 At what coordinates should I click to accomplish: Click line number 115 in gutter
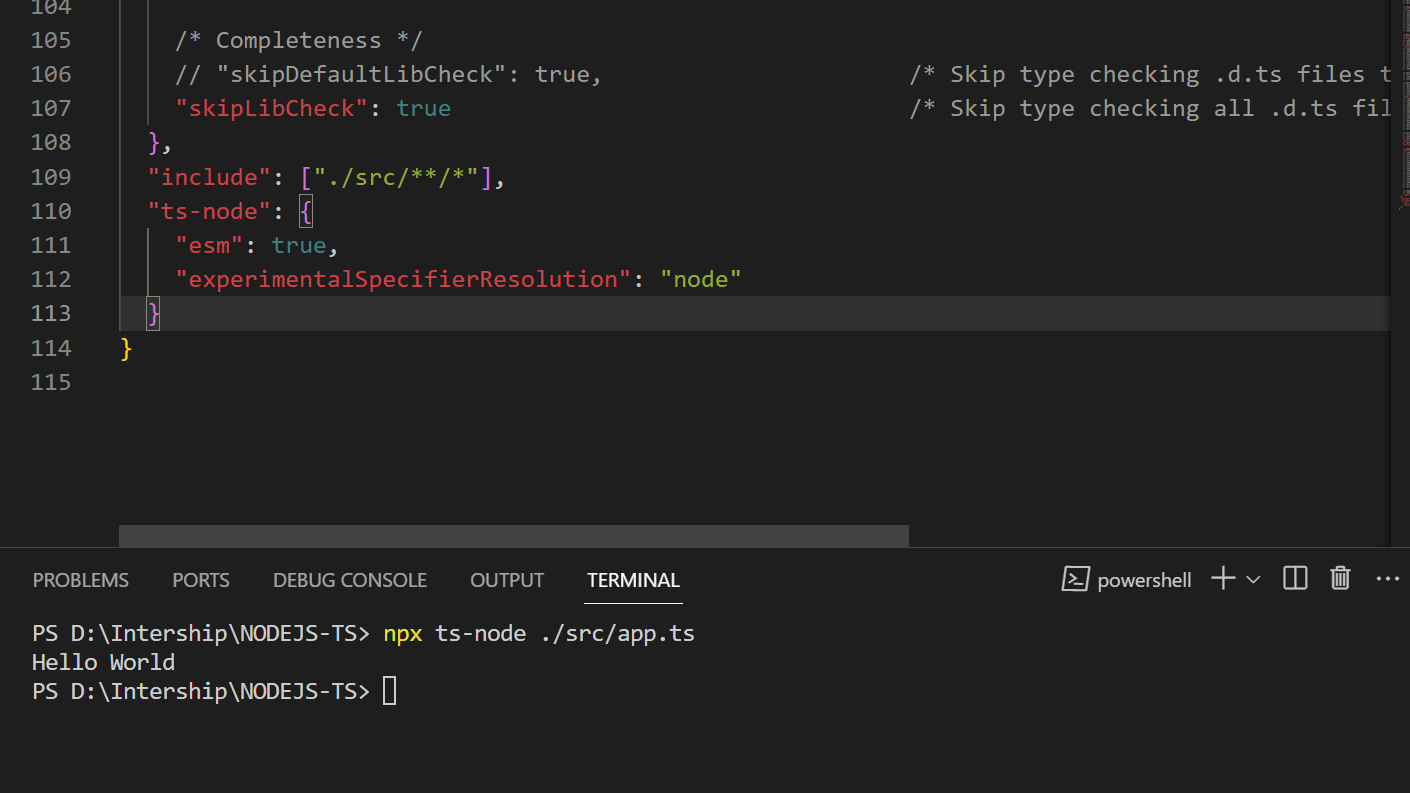click(51, 382)
